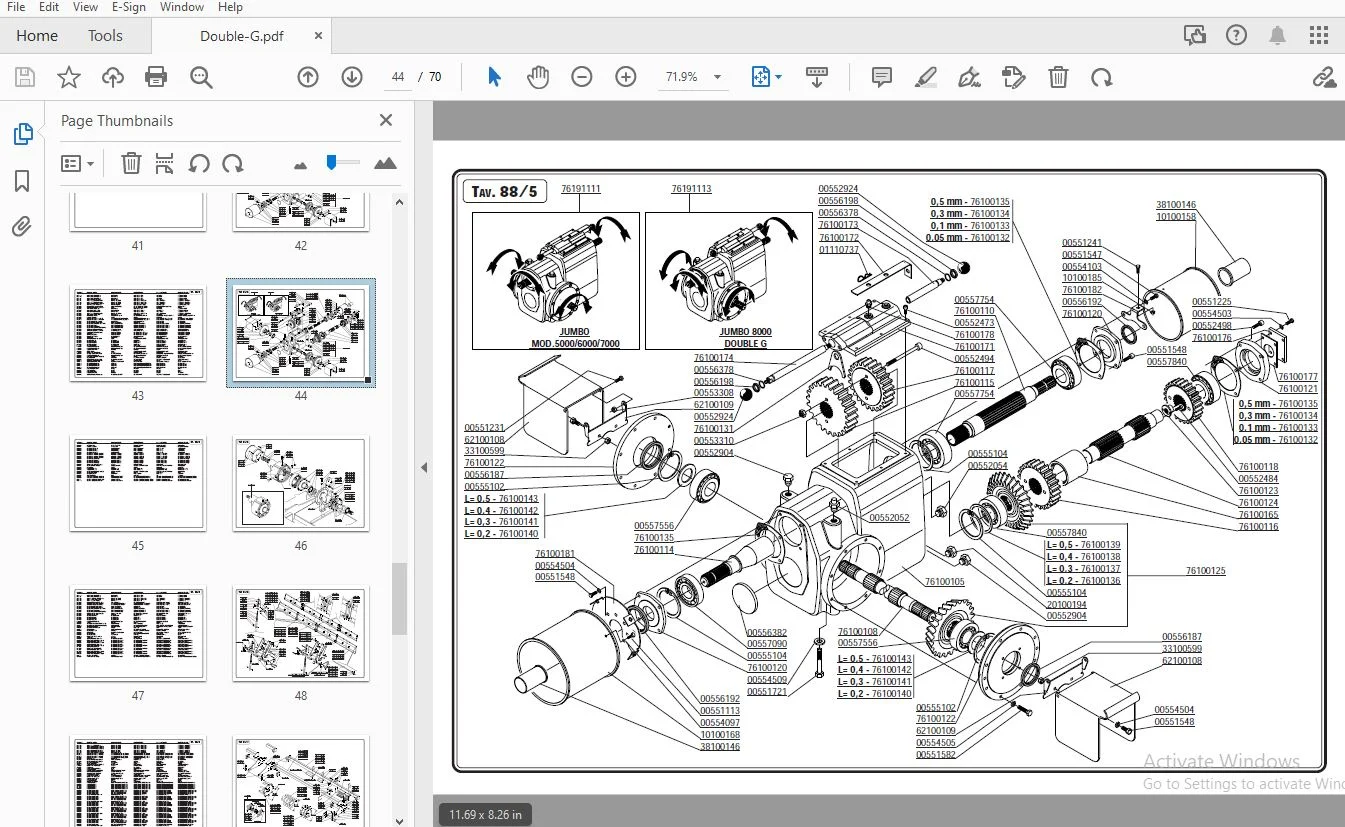Open the Fill & Sign edit tool
Screen dimensions: 1345x827
coord(1013,77)
